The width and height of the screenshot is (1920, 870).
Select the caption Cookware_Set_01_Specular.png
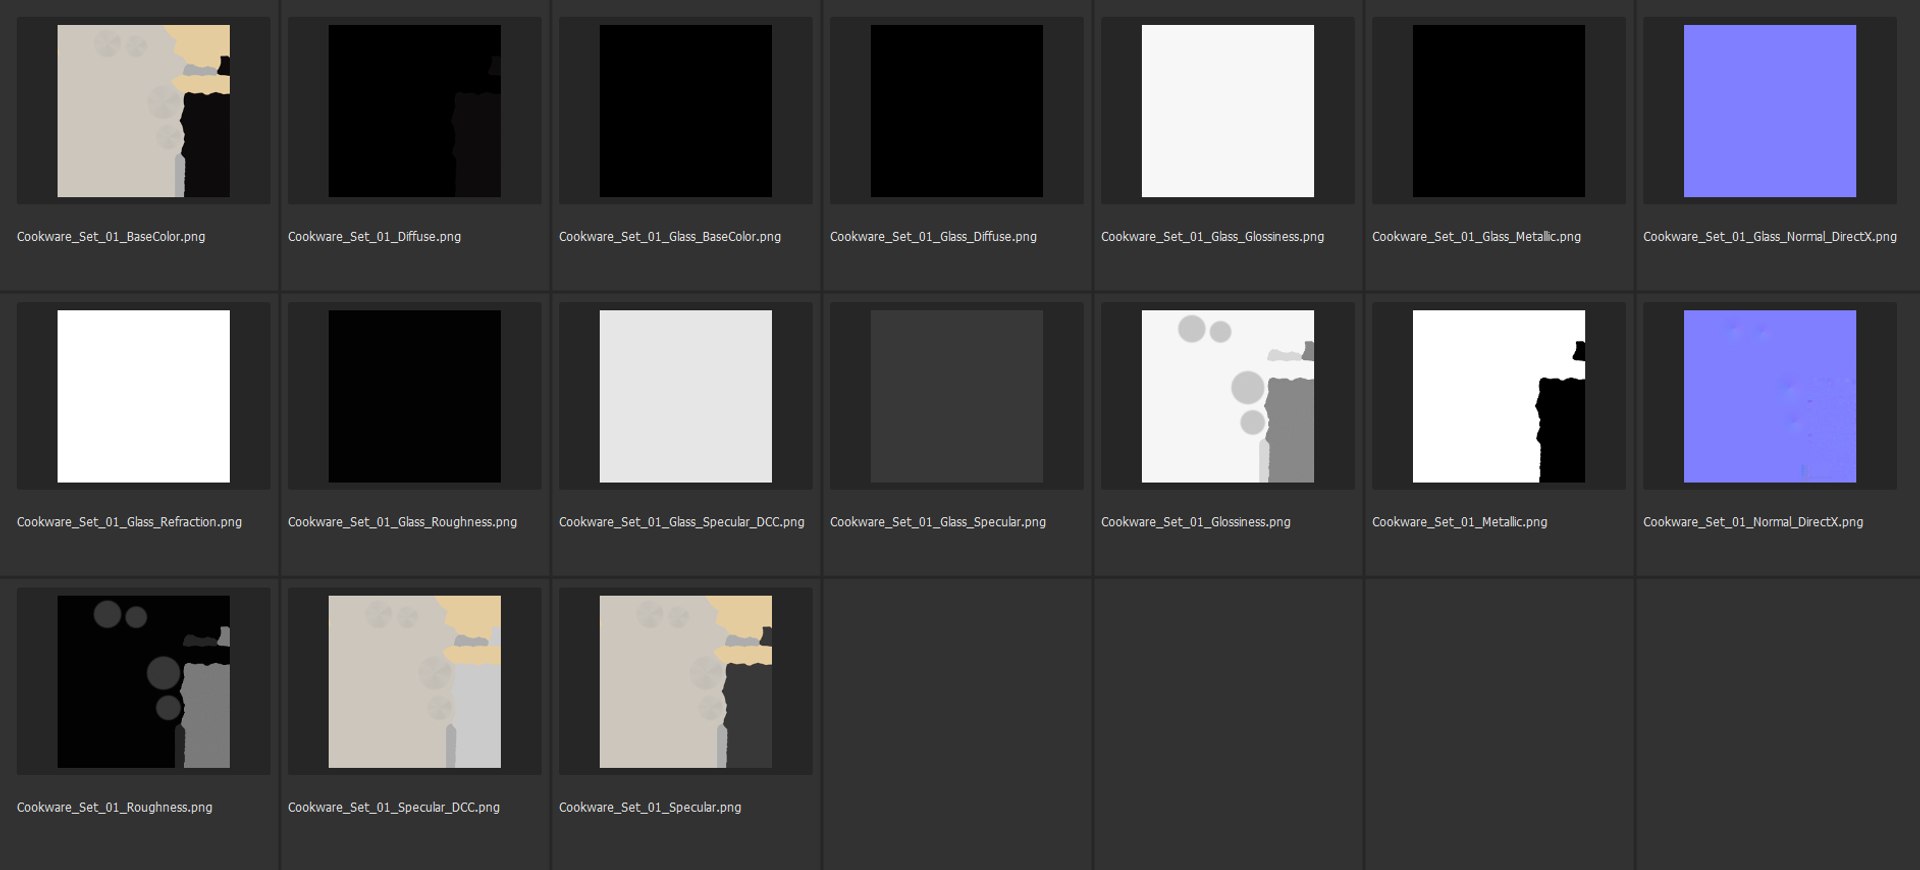(650, 807)
